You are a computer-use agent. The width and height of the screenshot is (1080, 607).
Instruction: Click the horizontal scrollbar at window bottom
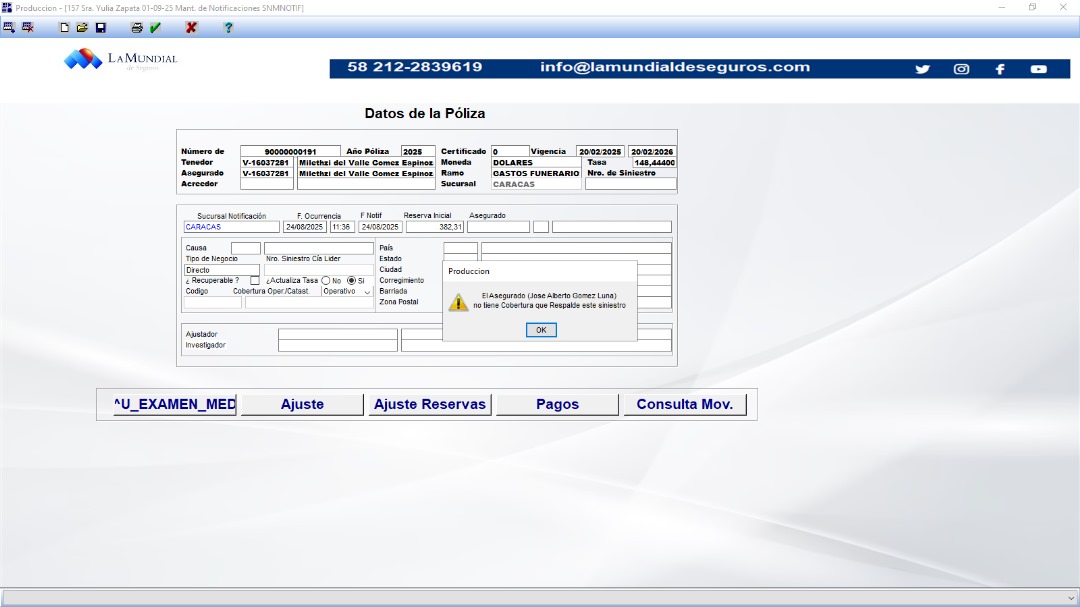click(x=540, y=597)
